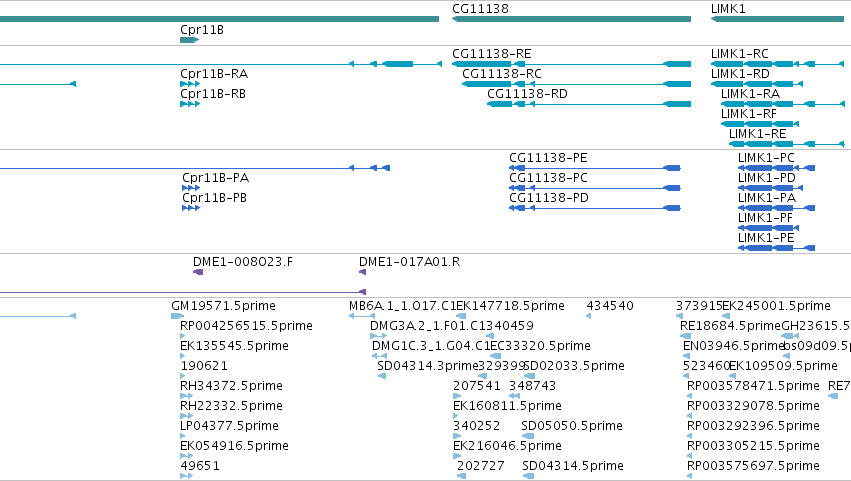The image size is (851, 481).
Task: Select the 49651 EST label
Action: click(x=200, y=467)
